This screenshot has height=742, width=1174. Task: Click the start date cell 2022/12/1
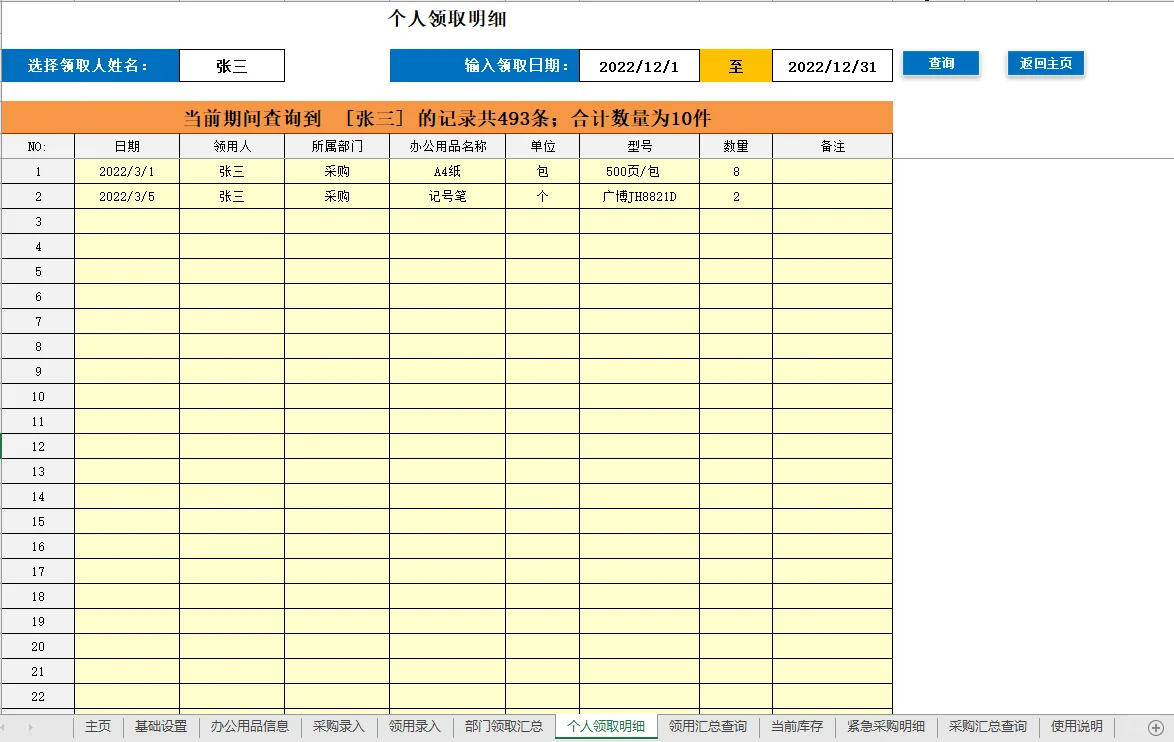(x=640, y=65)
